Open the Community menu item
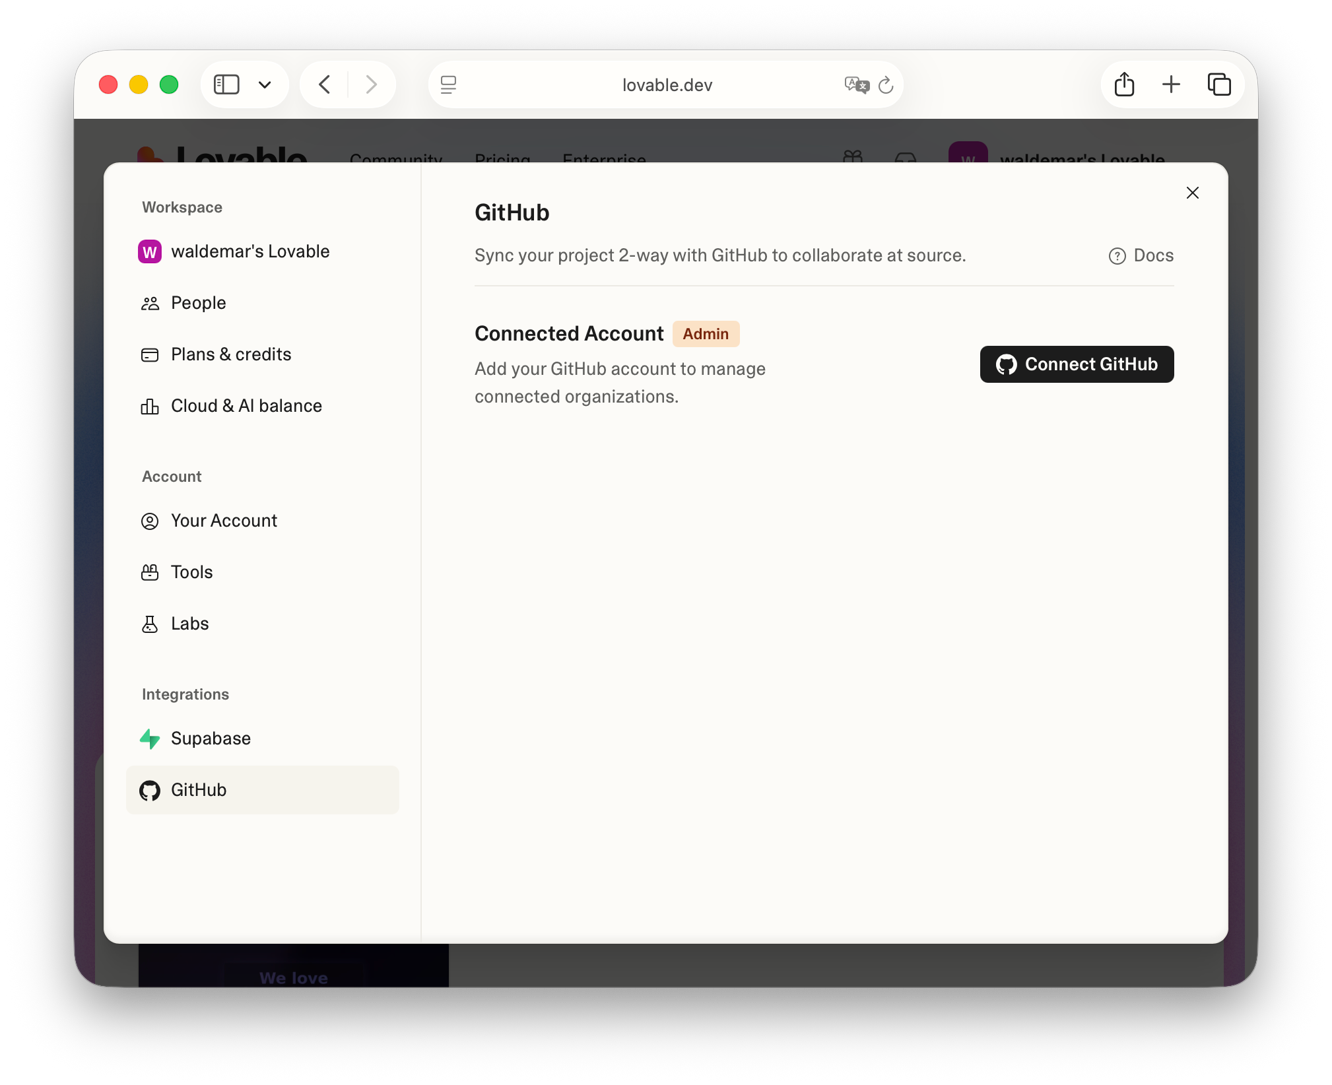The height and width of the screenshot is (1085, 1332). 396,158
